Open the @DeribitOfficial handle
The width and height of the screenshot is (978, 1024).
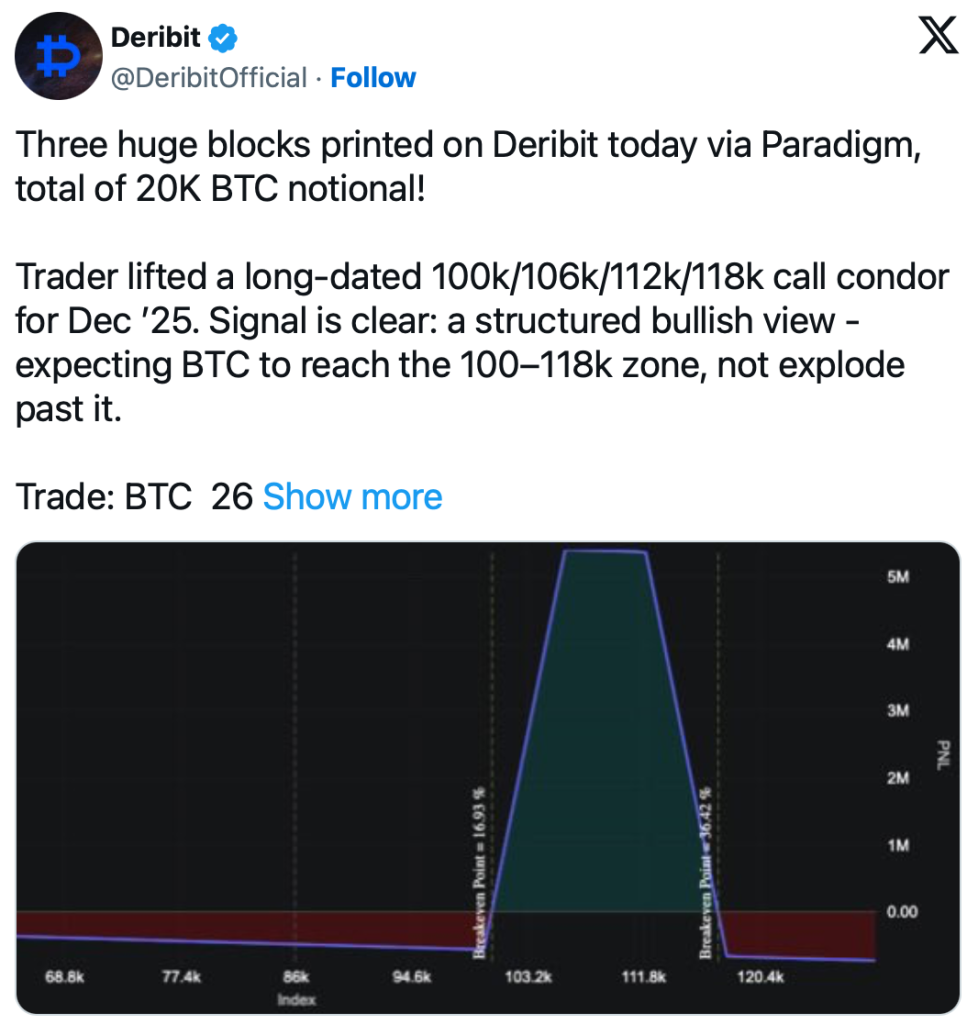(x=208, y=78)
